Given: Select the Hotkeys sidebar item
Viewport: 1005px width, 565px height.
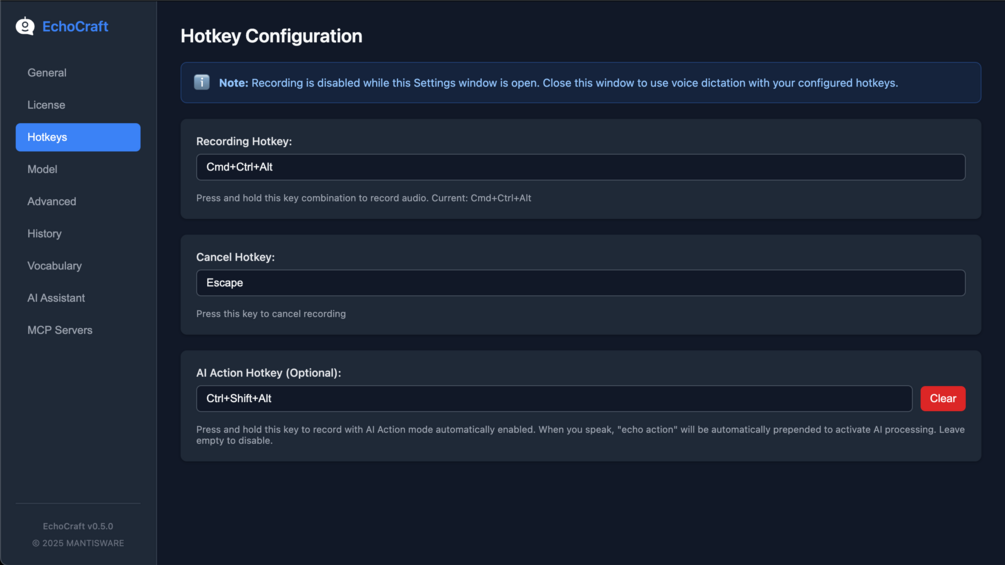Looking at the screenshot, I should click(78, 137).
